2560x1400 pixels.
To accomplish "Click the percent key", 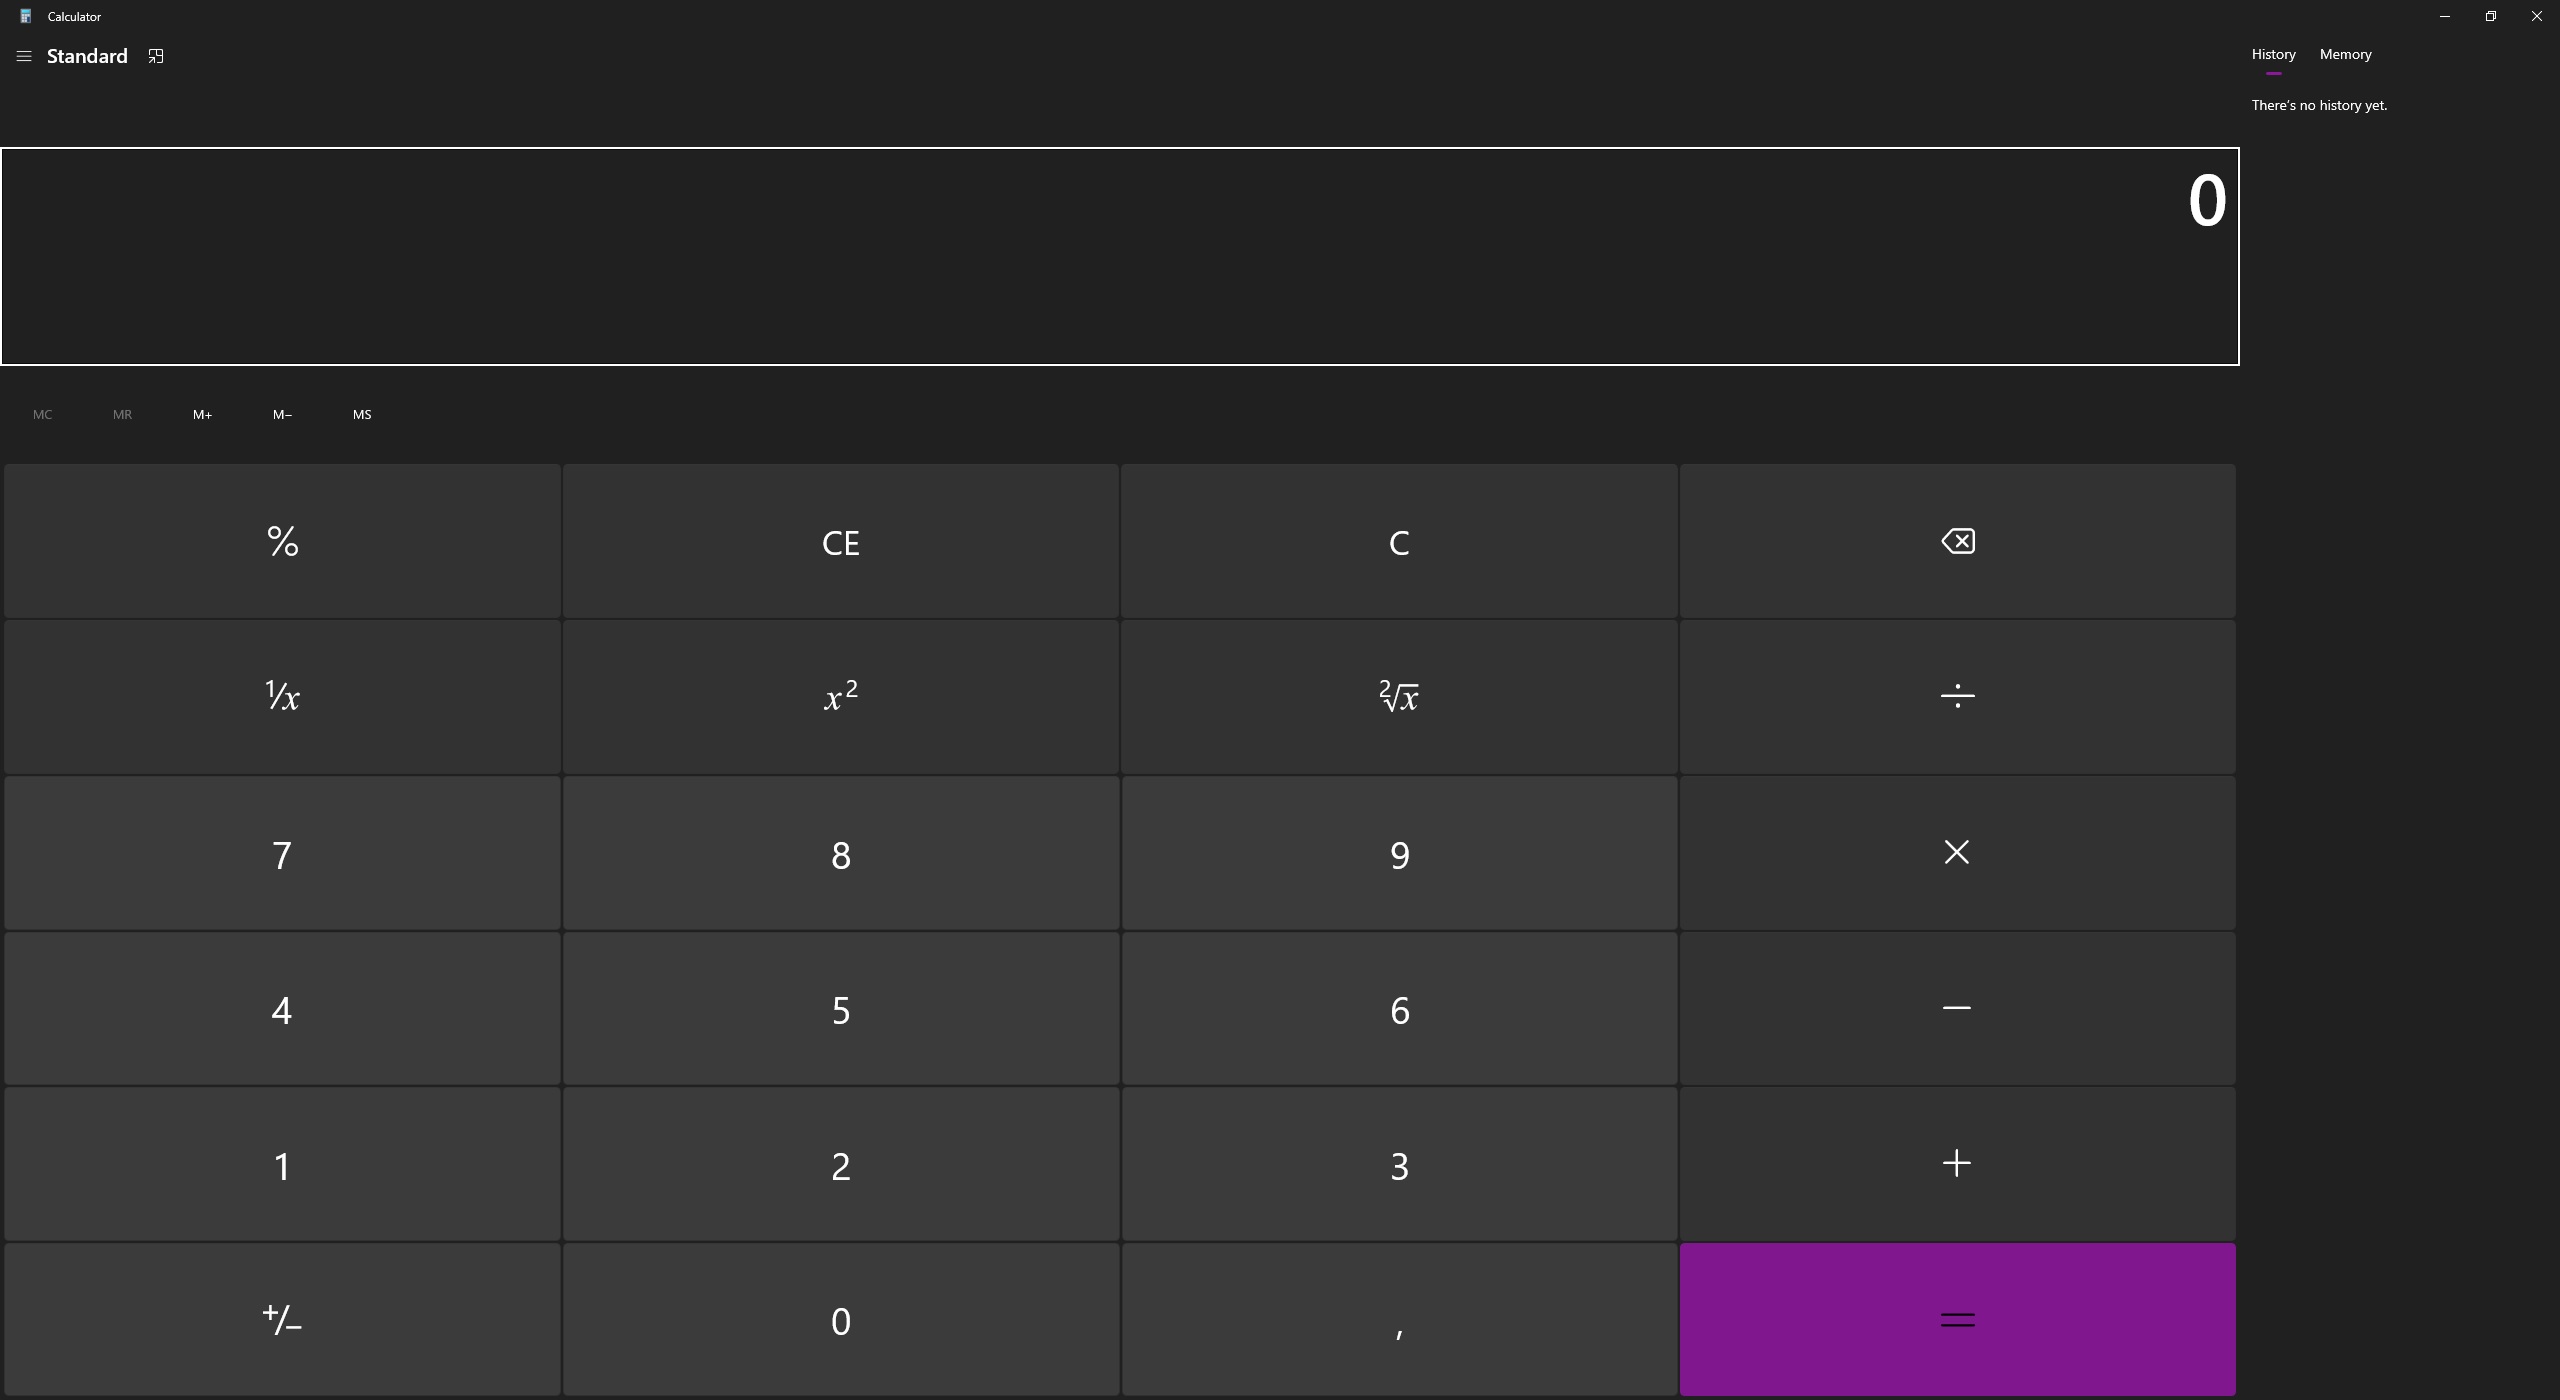I will click(282, 541).
